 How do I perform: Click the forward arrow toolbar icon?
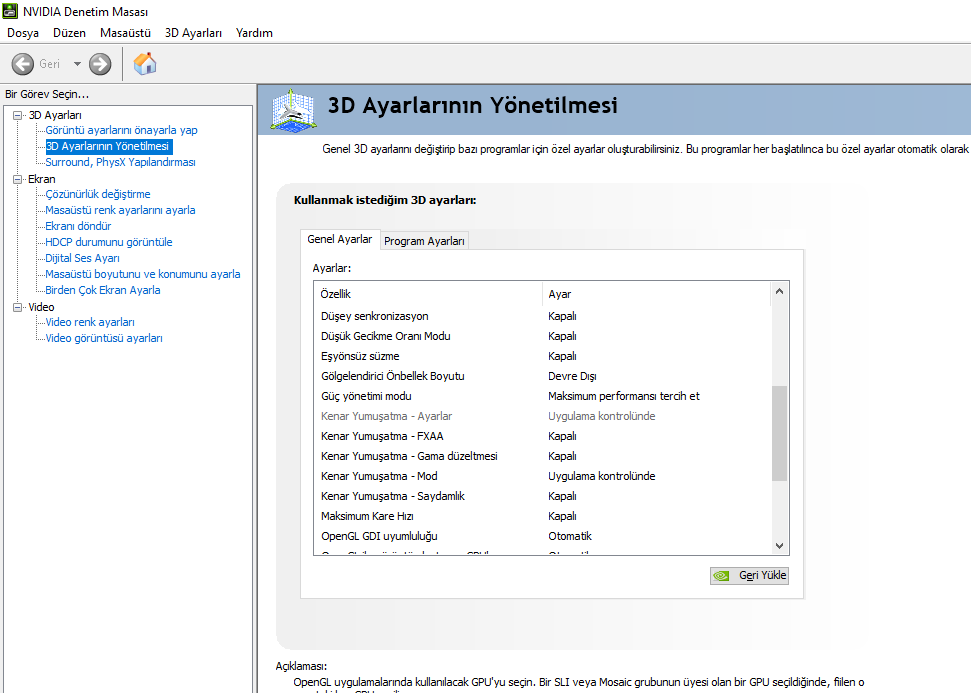100,64
